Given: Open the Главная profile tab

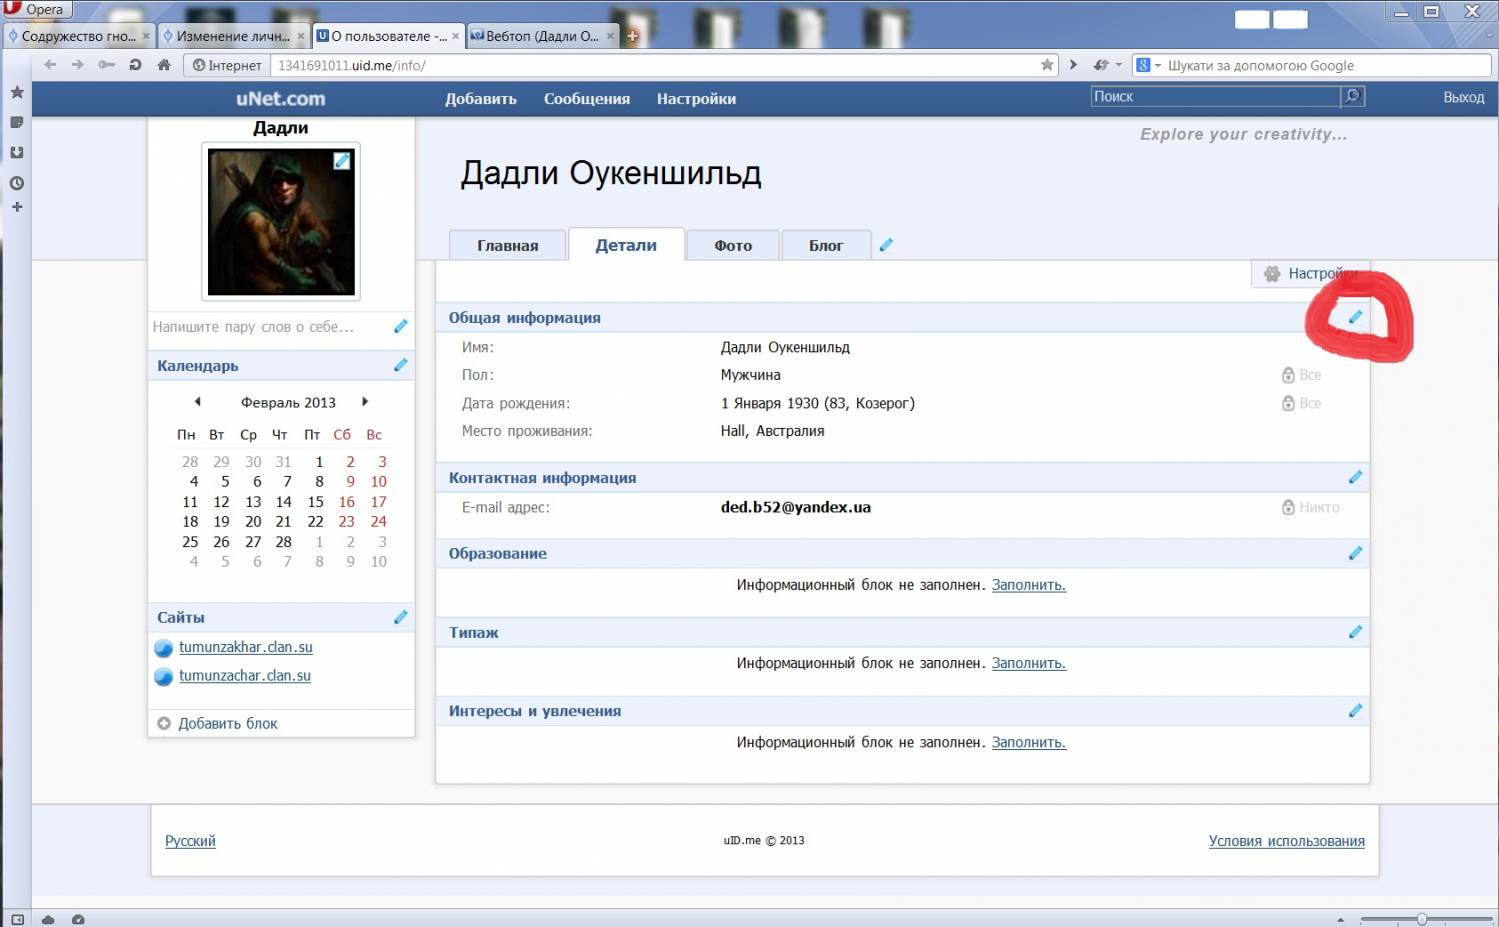Looking at the screenshot, I should (508, 245).
